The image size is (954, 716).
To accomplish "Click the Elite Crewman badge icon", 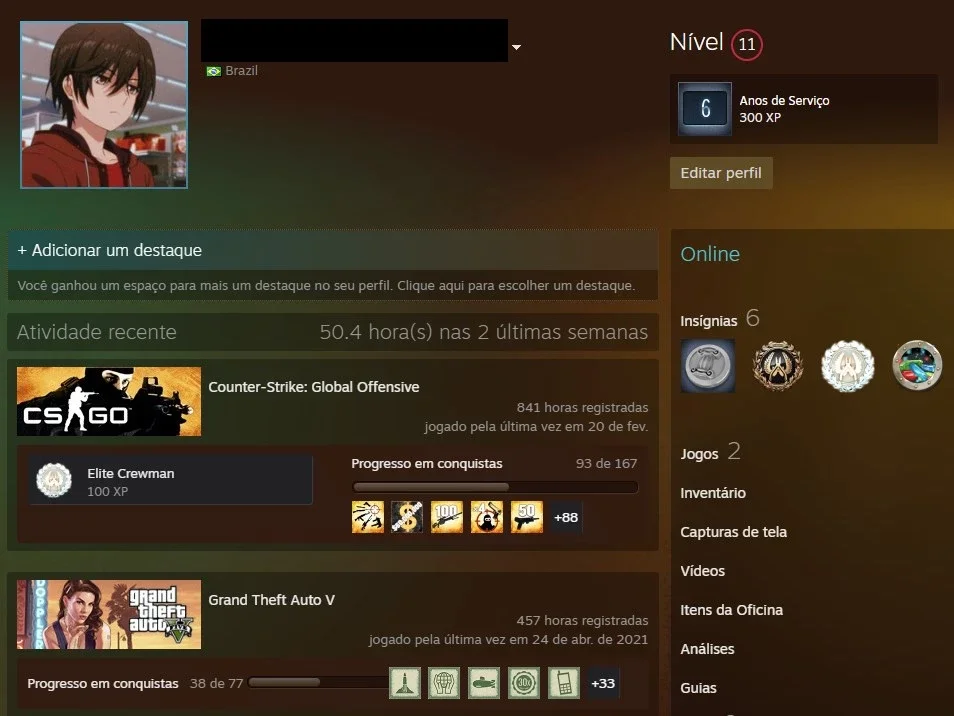I will coord(54,480).
